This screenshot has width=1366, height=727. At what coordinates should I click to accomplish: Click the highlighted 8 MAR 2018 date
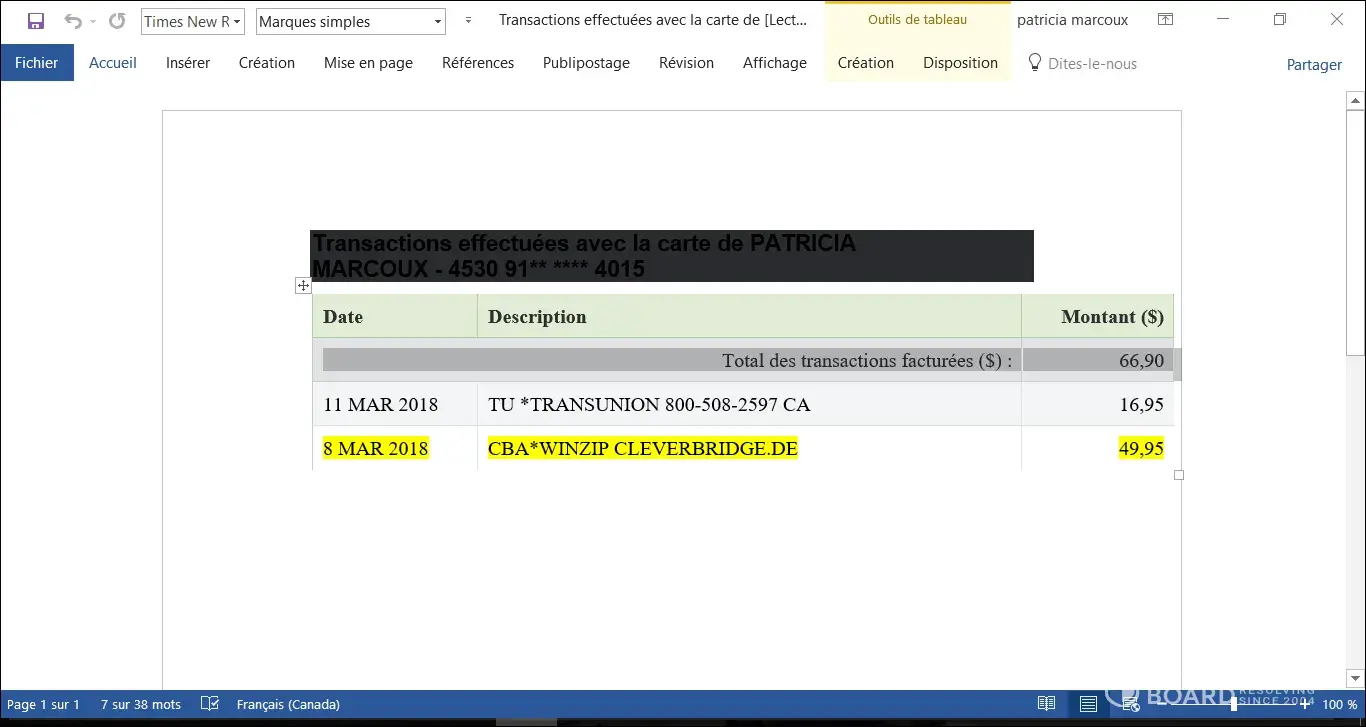[x=376, y=449]
